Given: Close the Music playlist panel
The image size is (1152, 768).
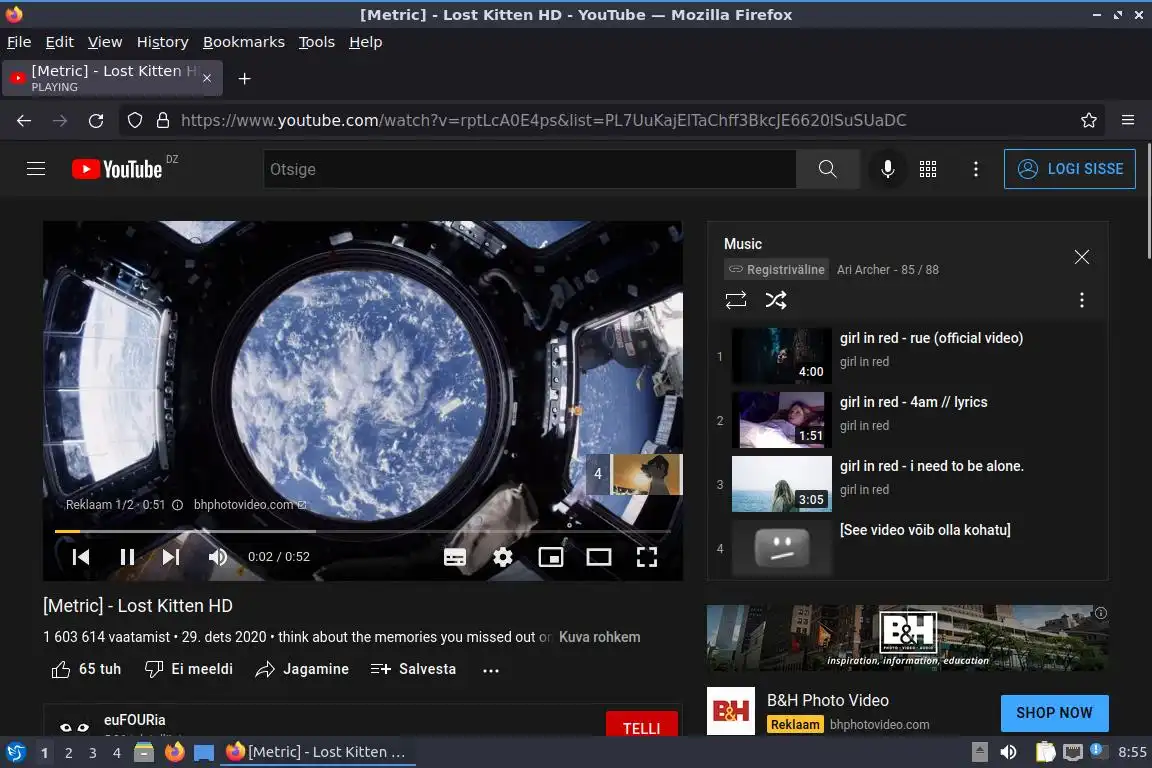Looking at the screenshot, I should [x=1081, y=256].
